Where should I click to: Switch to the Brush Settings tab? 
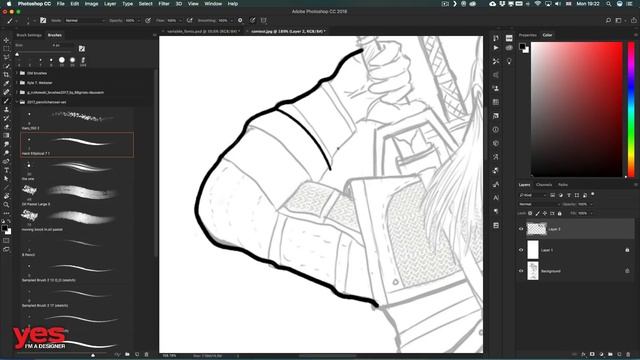click(x=29, y=35)
